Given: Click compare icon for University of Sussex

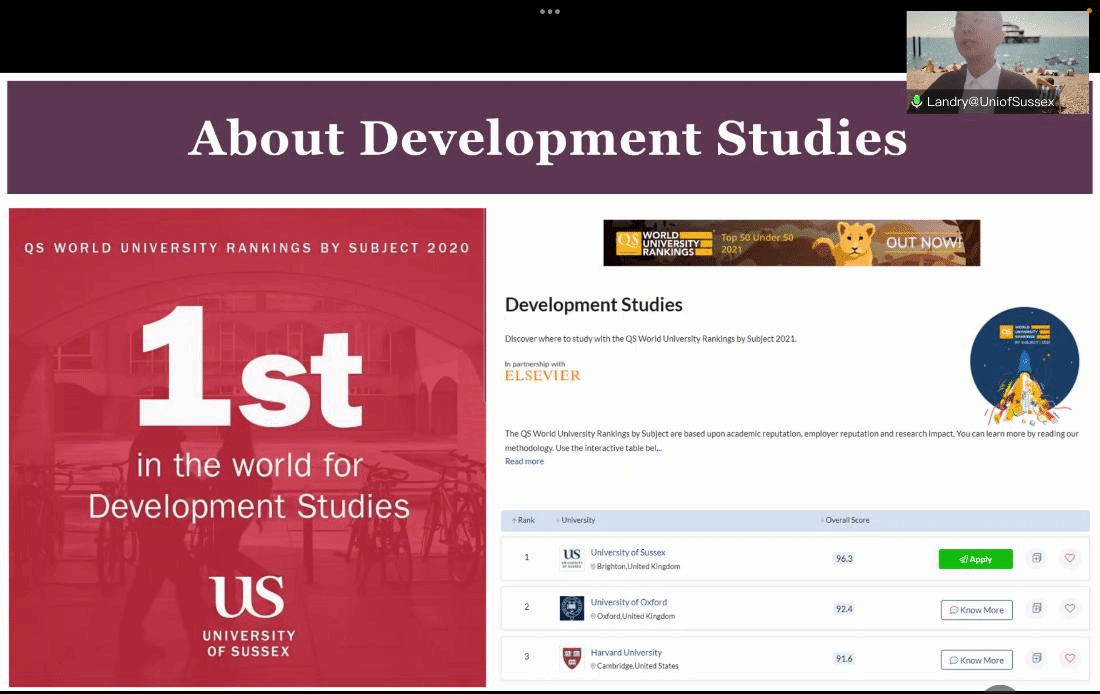Looking at the screenshot, I should [x=1037, y=558].
